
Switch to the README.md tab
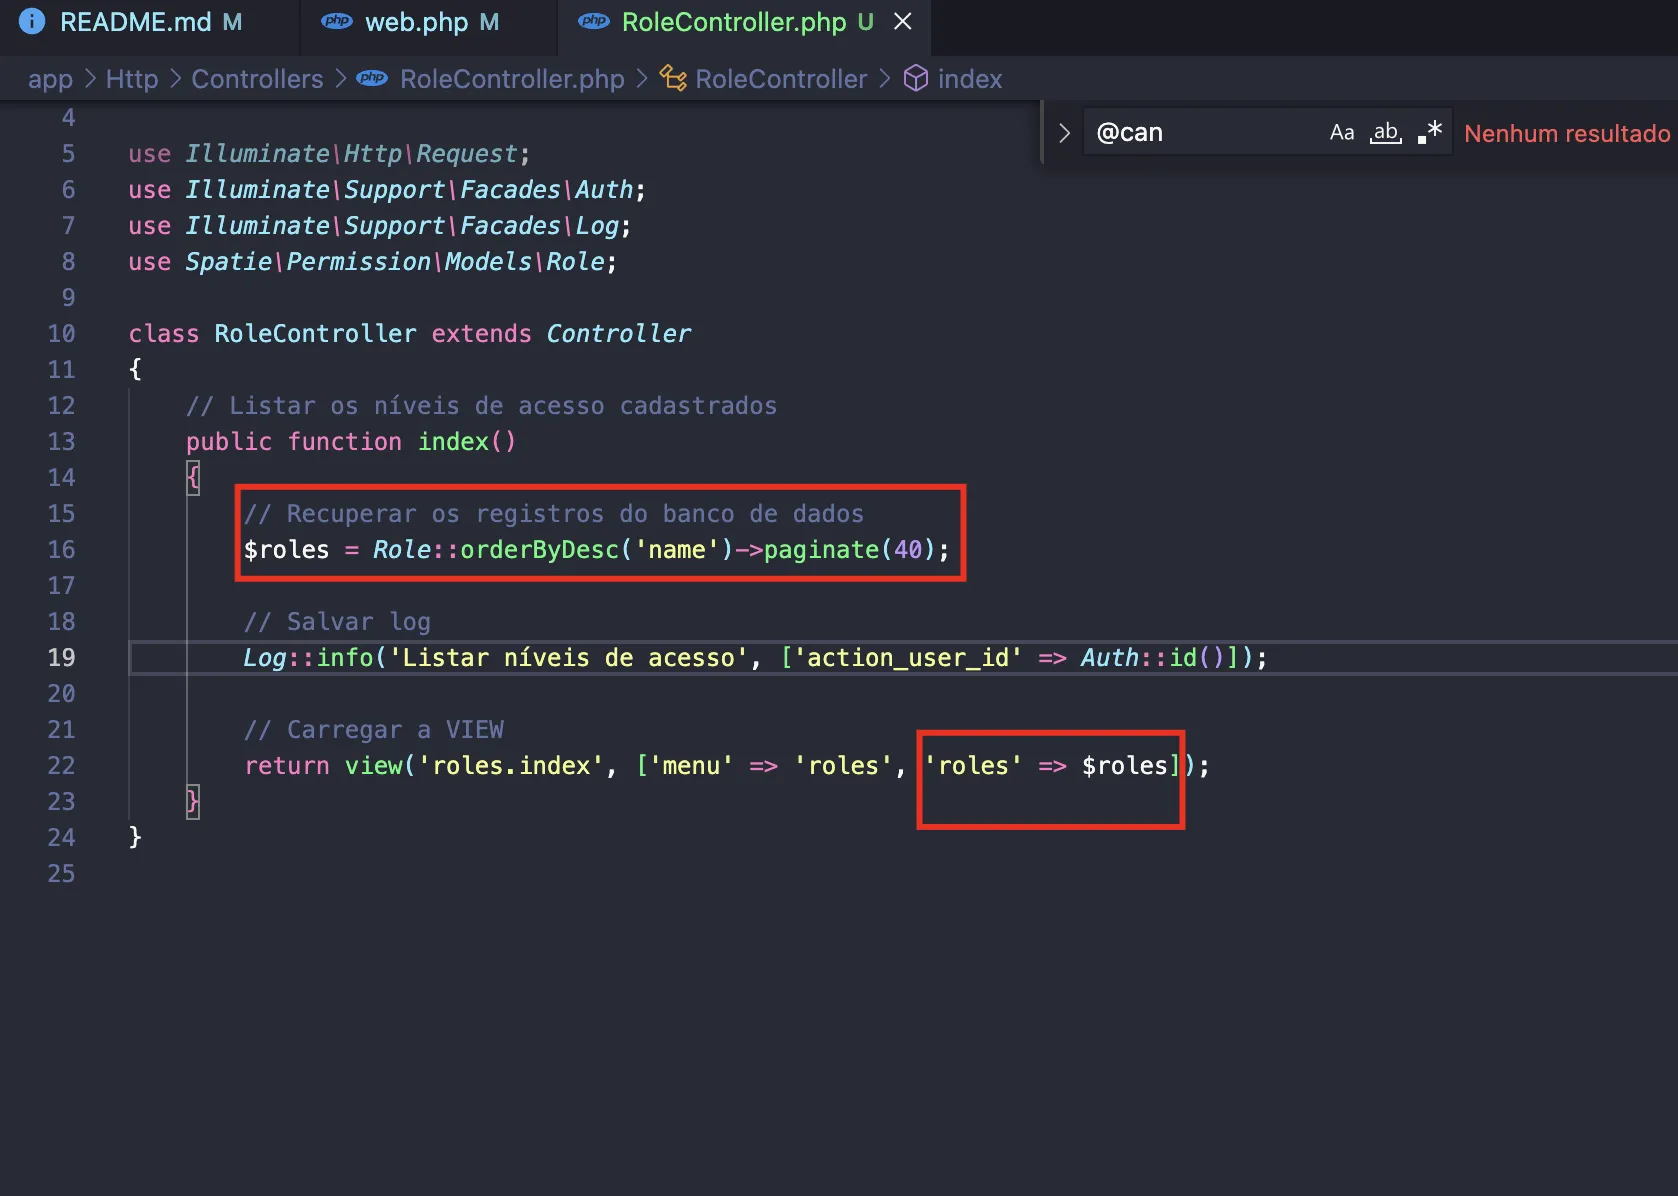pos(135,22)
